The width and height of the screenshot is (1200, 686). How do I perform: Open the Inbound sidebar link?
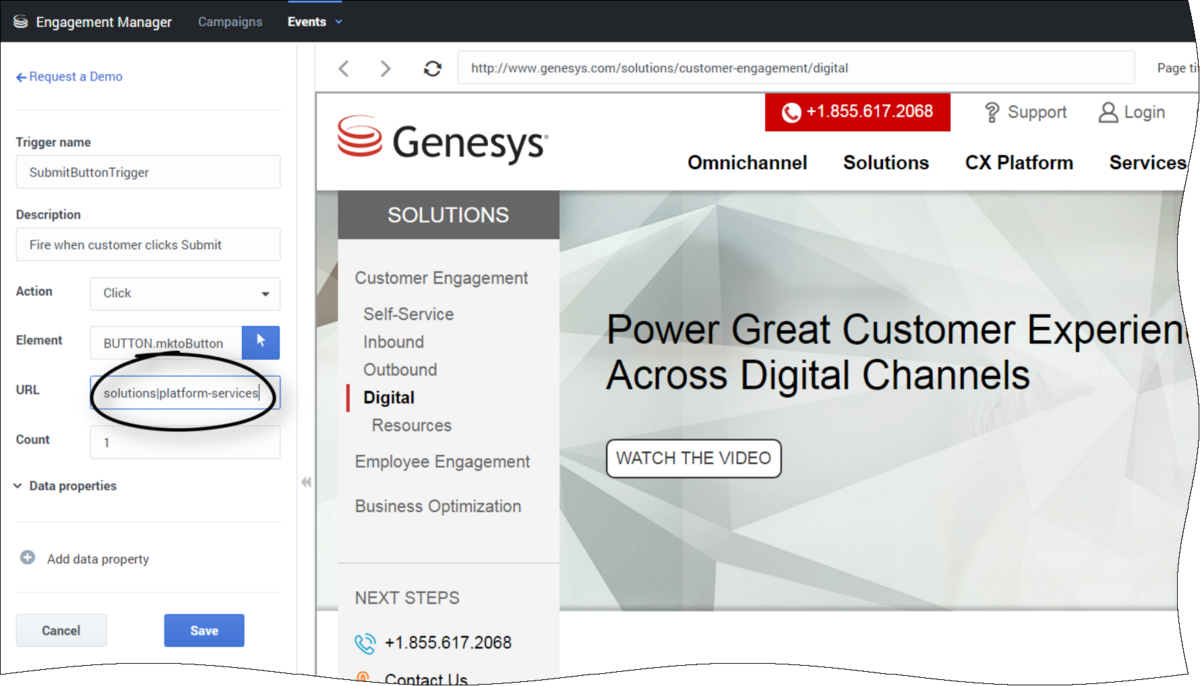click(x=394, y=342)
